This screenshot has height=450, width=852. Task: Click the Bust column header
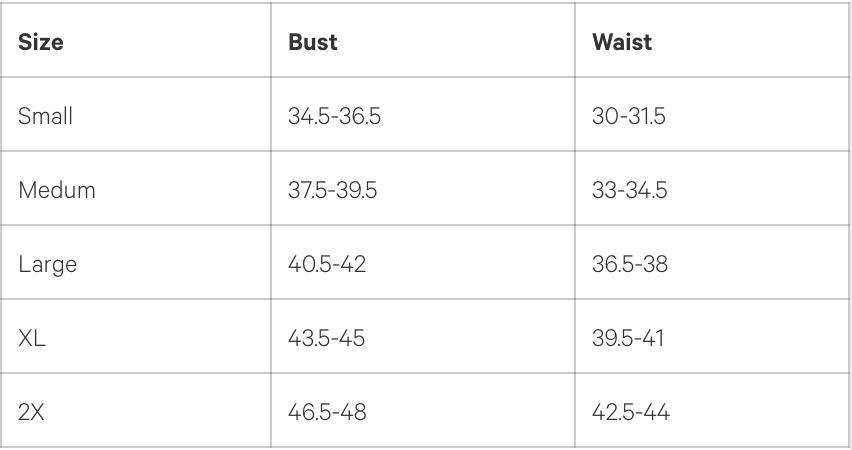(312, 43)
